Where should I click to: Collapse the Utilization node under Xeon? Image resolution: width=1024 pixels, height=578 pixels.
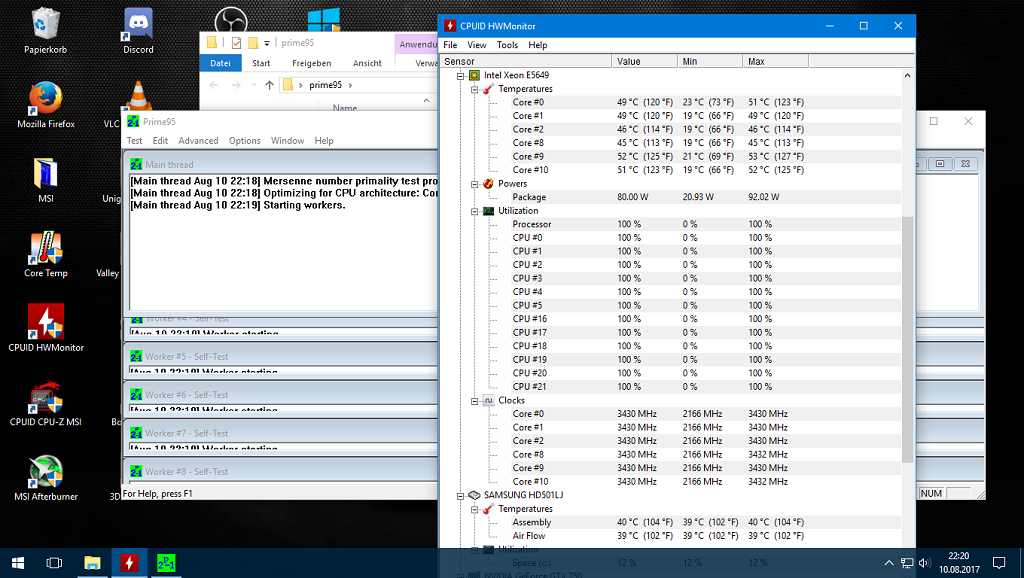pyautogui.click(x=475, y=211)
